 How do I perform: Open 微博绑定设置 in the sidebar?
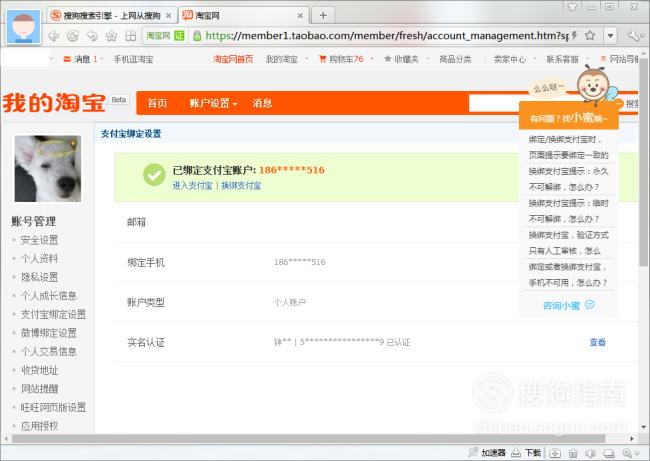point(49,333)
